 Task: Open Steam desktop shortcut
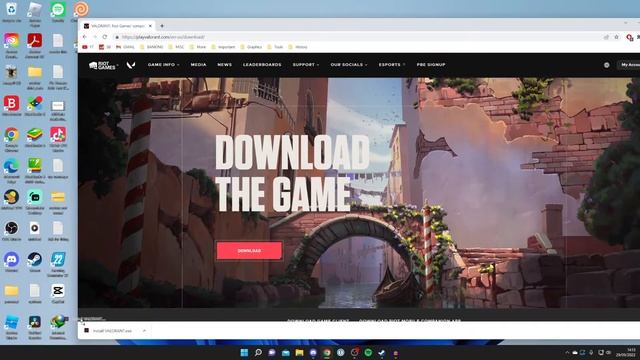(35, 262)
